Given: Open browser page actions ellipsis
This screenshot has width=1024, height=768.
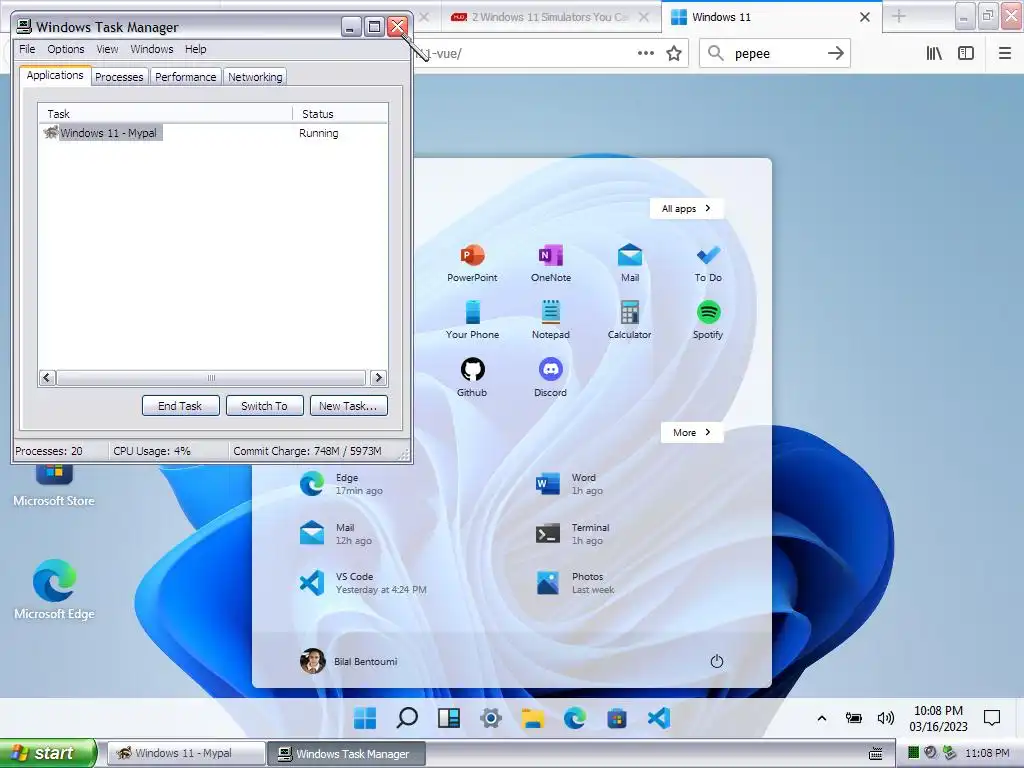Looking at the screenshot, I should click(646, 53).
